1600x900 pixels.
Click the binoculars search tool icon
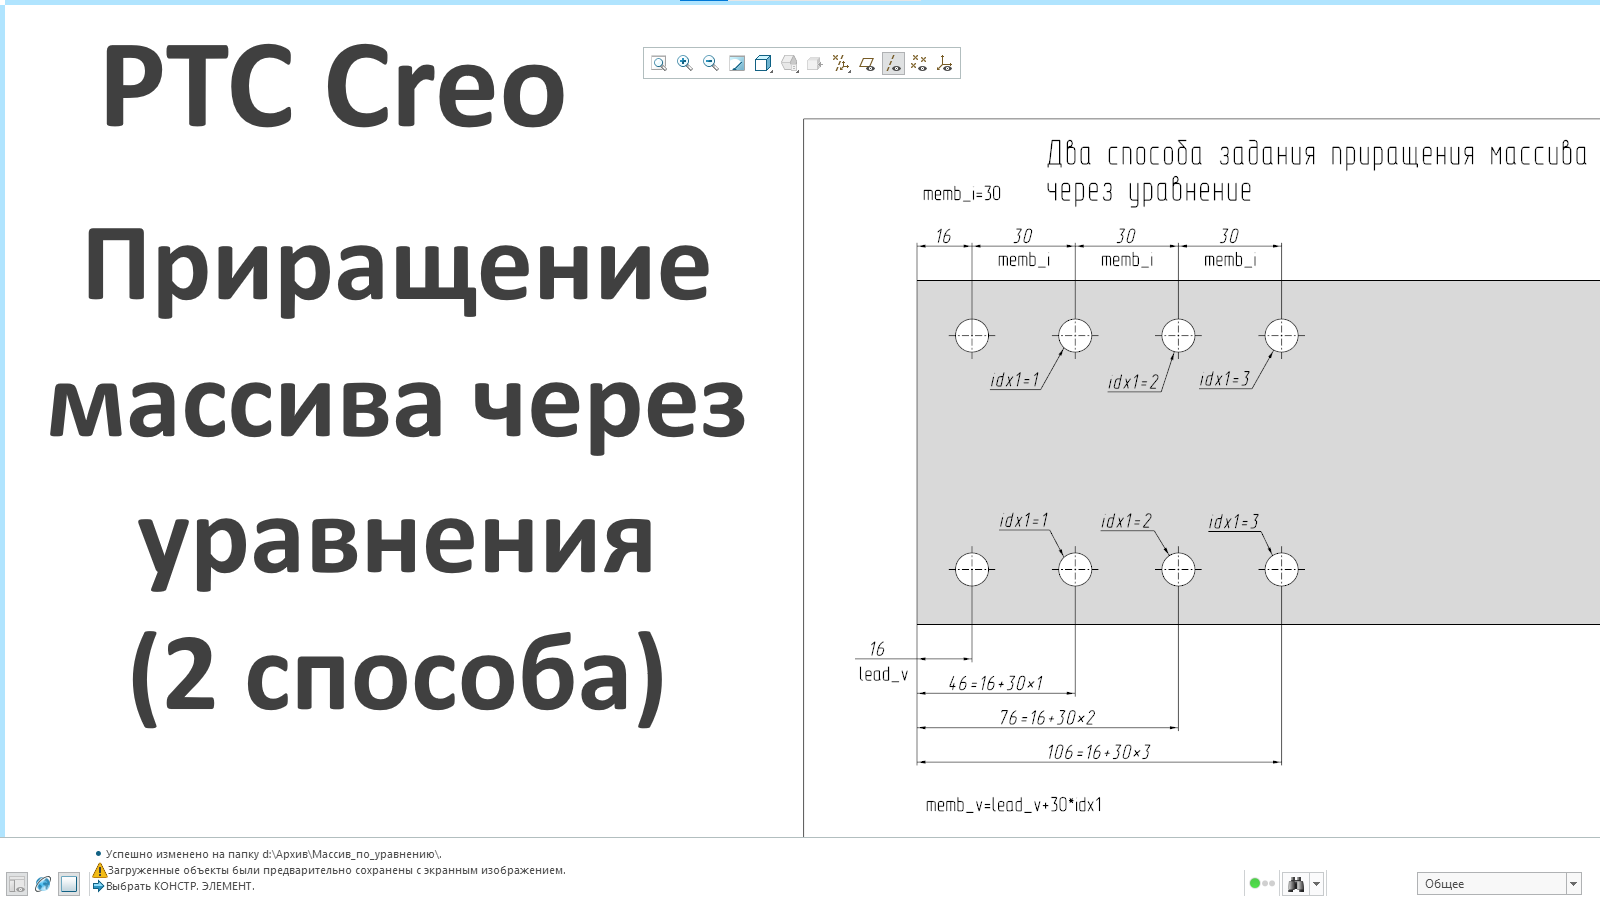click(1296, 884)
